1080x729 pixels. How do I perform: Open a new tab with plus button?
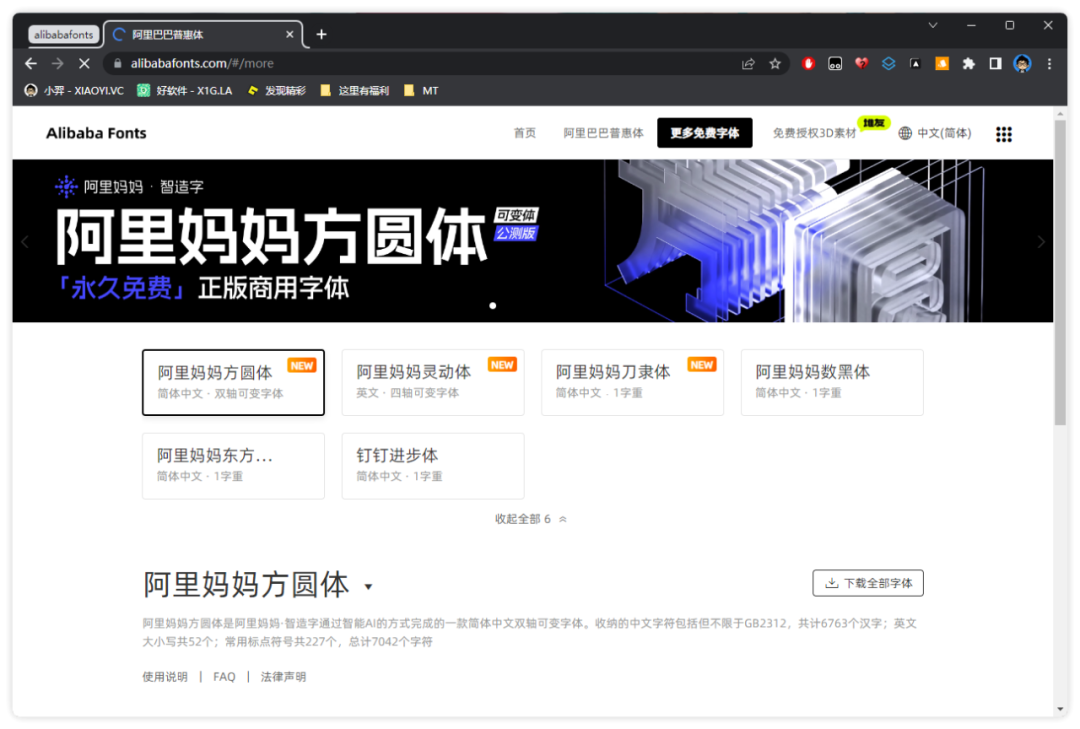click(x=321, y=34)
